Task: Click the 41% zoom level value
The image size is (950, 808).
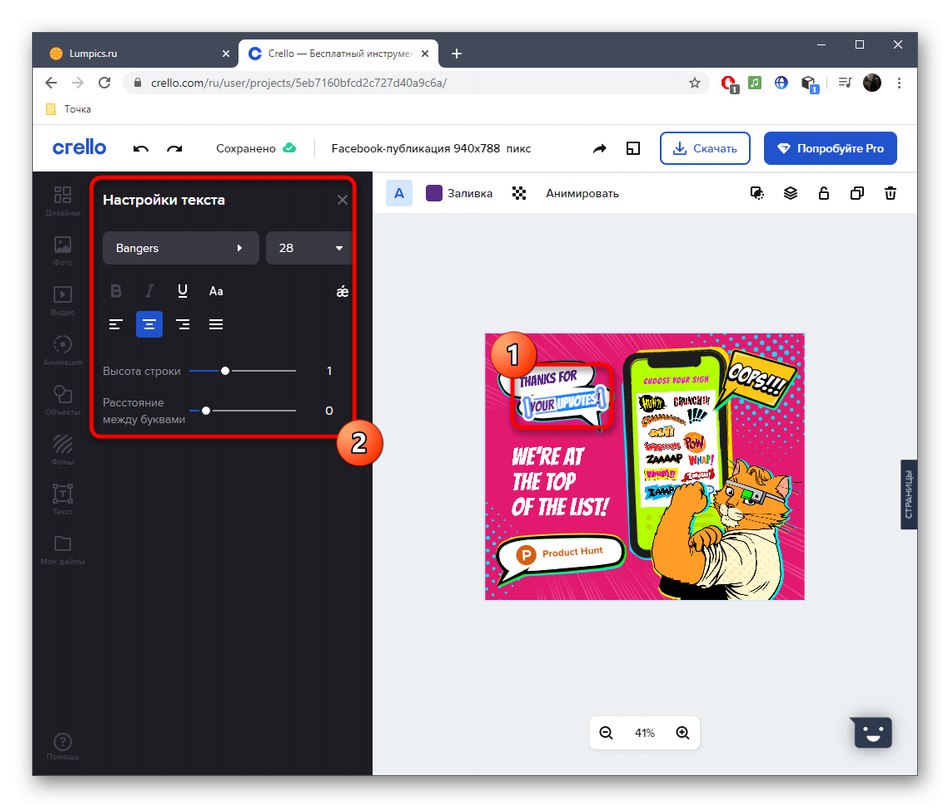Action: click(645, 733)
